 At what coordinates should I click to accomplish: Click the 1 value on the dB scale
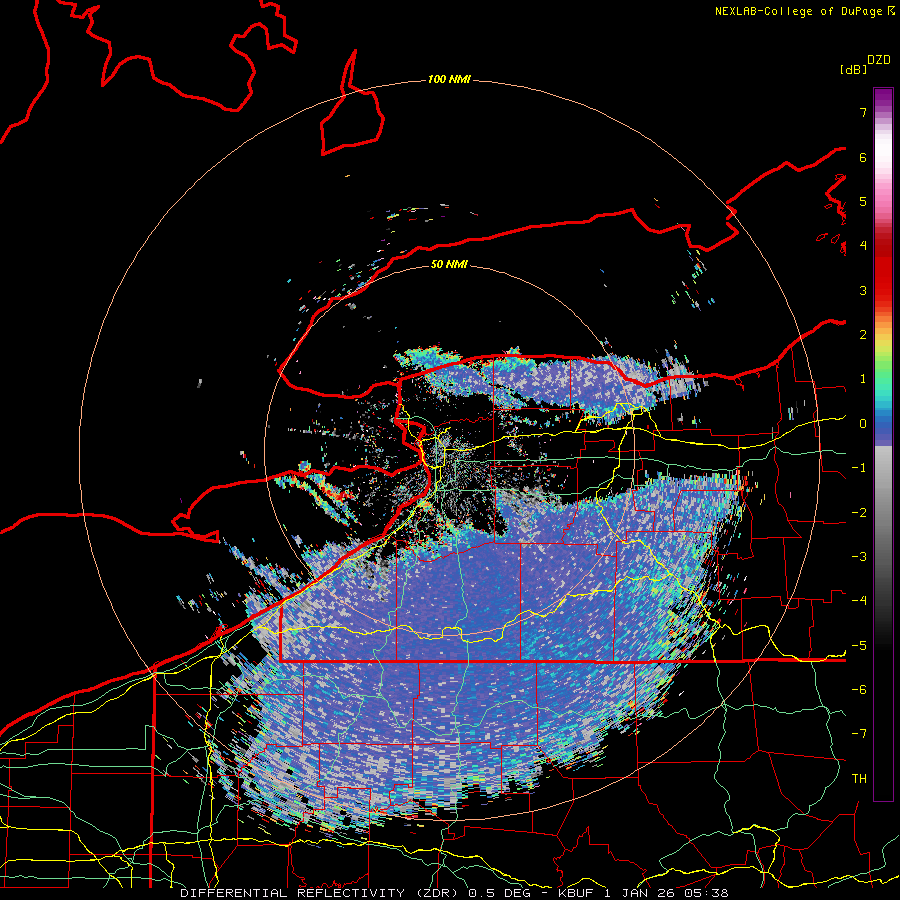pos(863,379)
